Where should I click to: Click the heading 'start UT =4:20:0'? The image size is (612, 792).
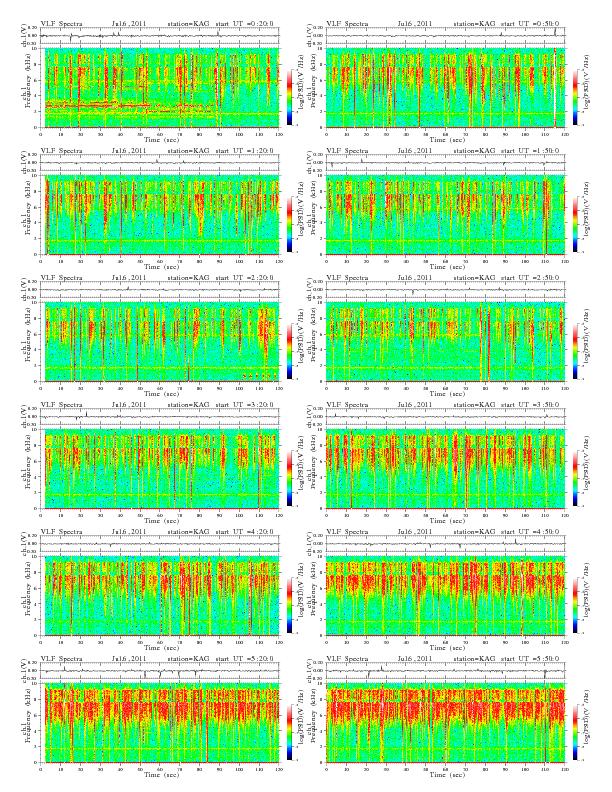(245, 531)
